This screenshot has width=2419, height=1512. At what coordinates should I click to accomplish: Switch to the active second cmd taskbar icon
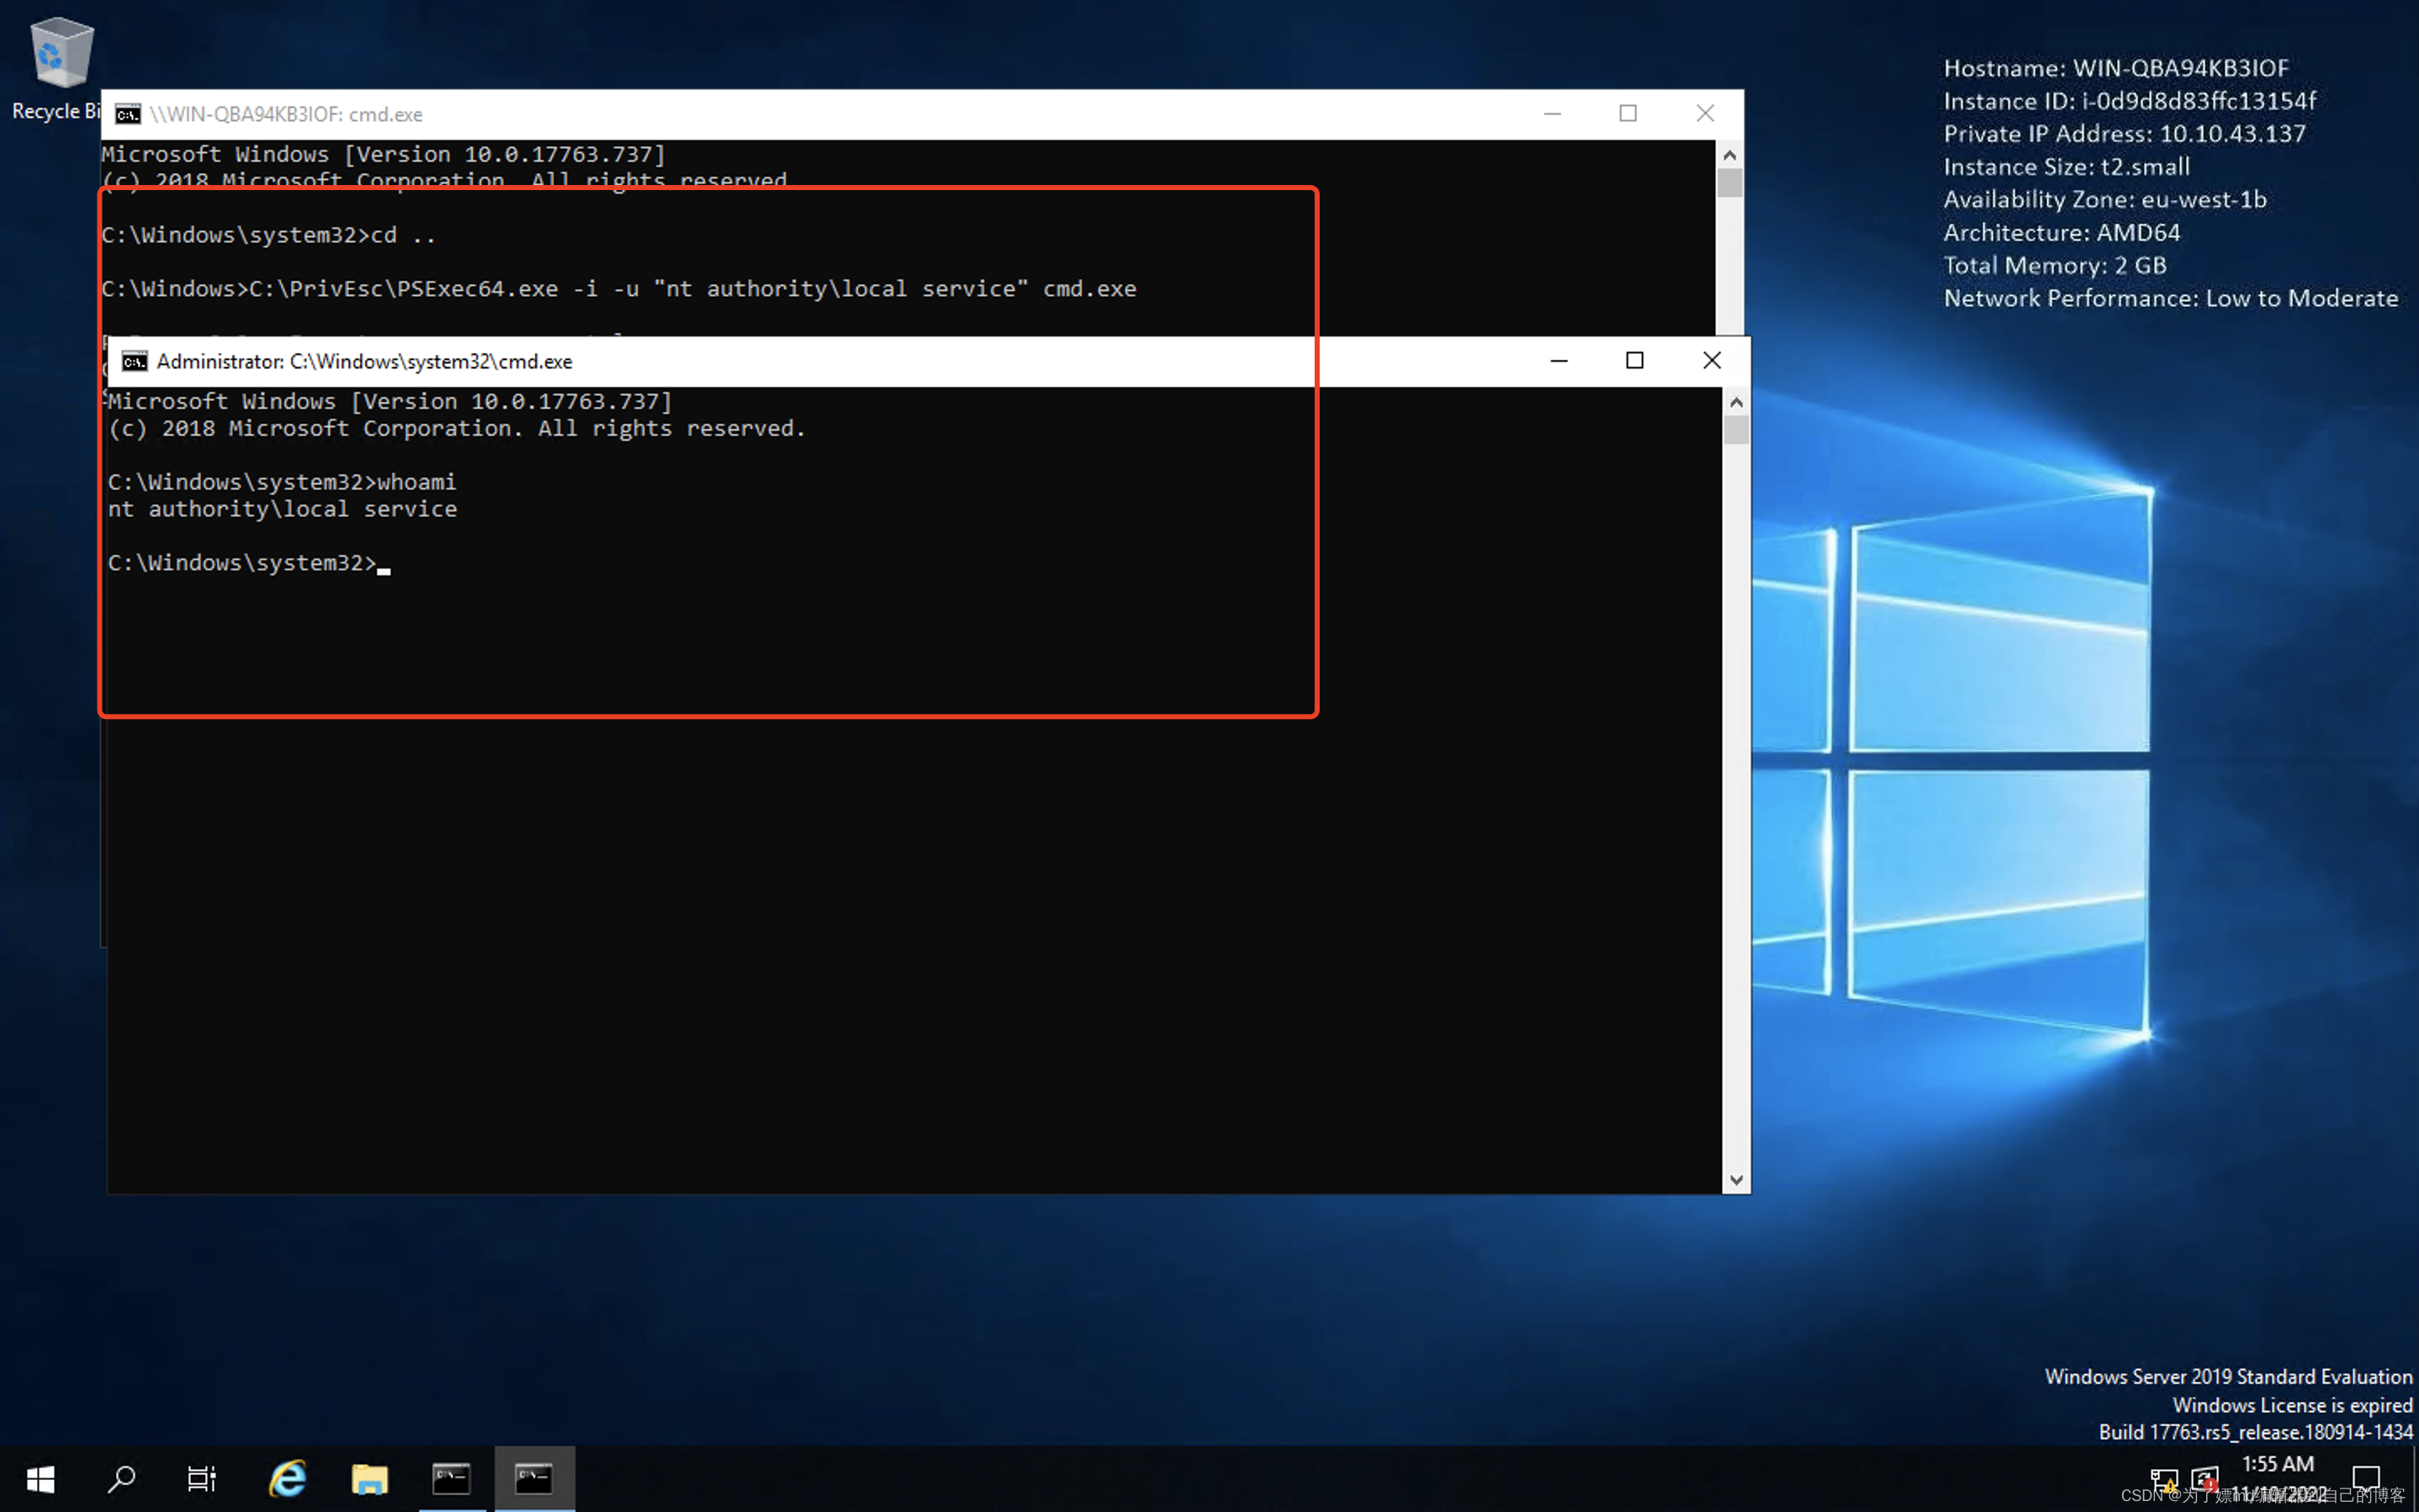[x=534, y=1478]
